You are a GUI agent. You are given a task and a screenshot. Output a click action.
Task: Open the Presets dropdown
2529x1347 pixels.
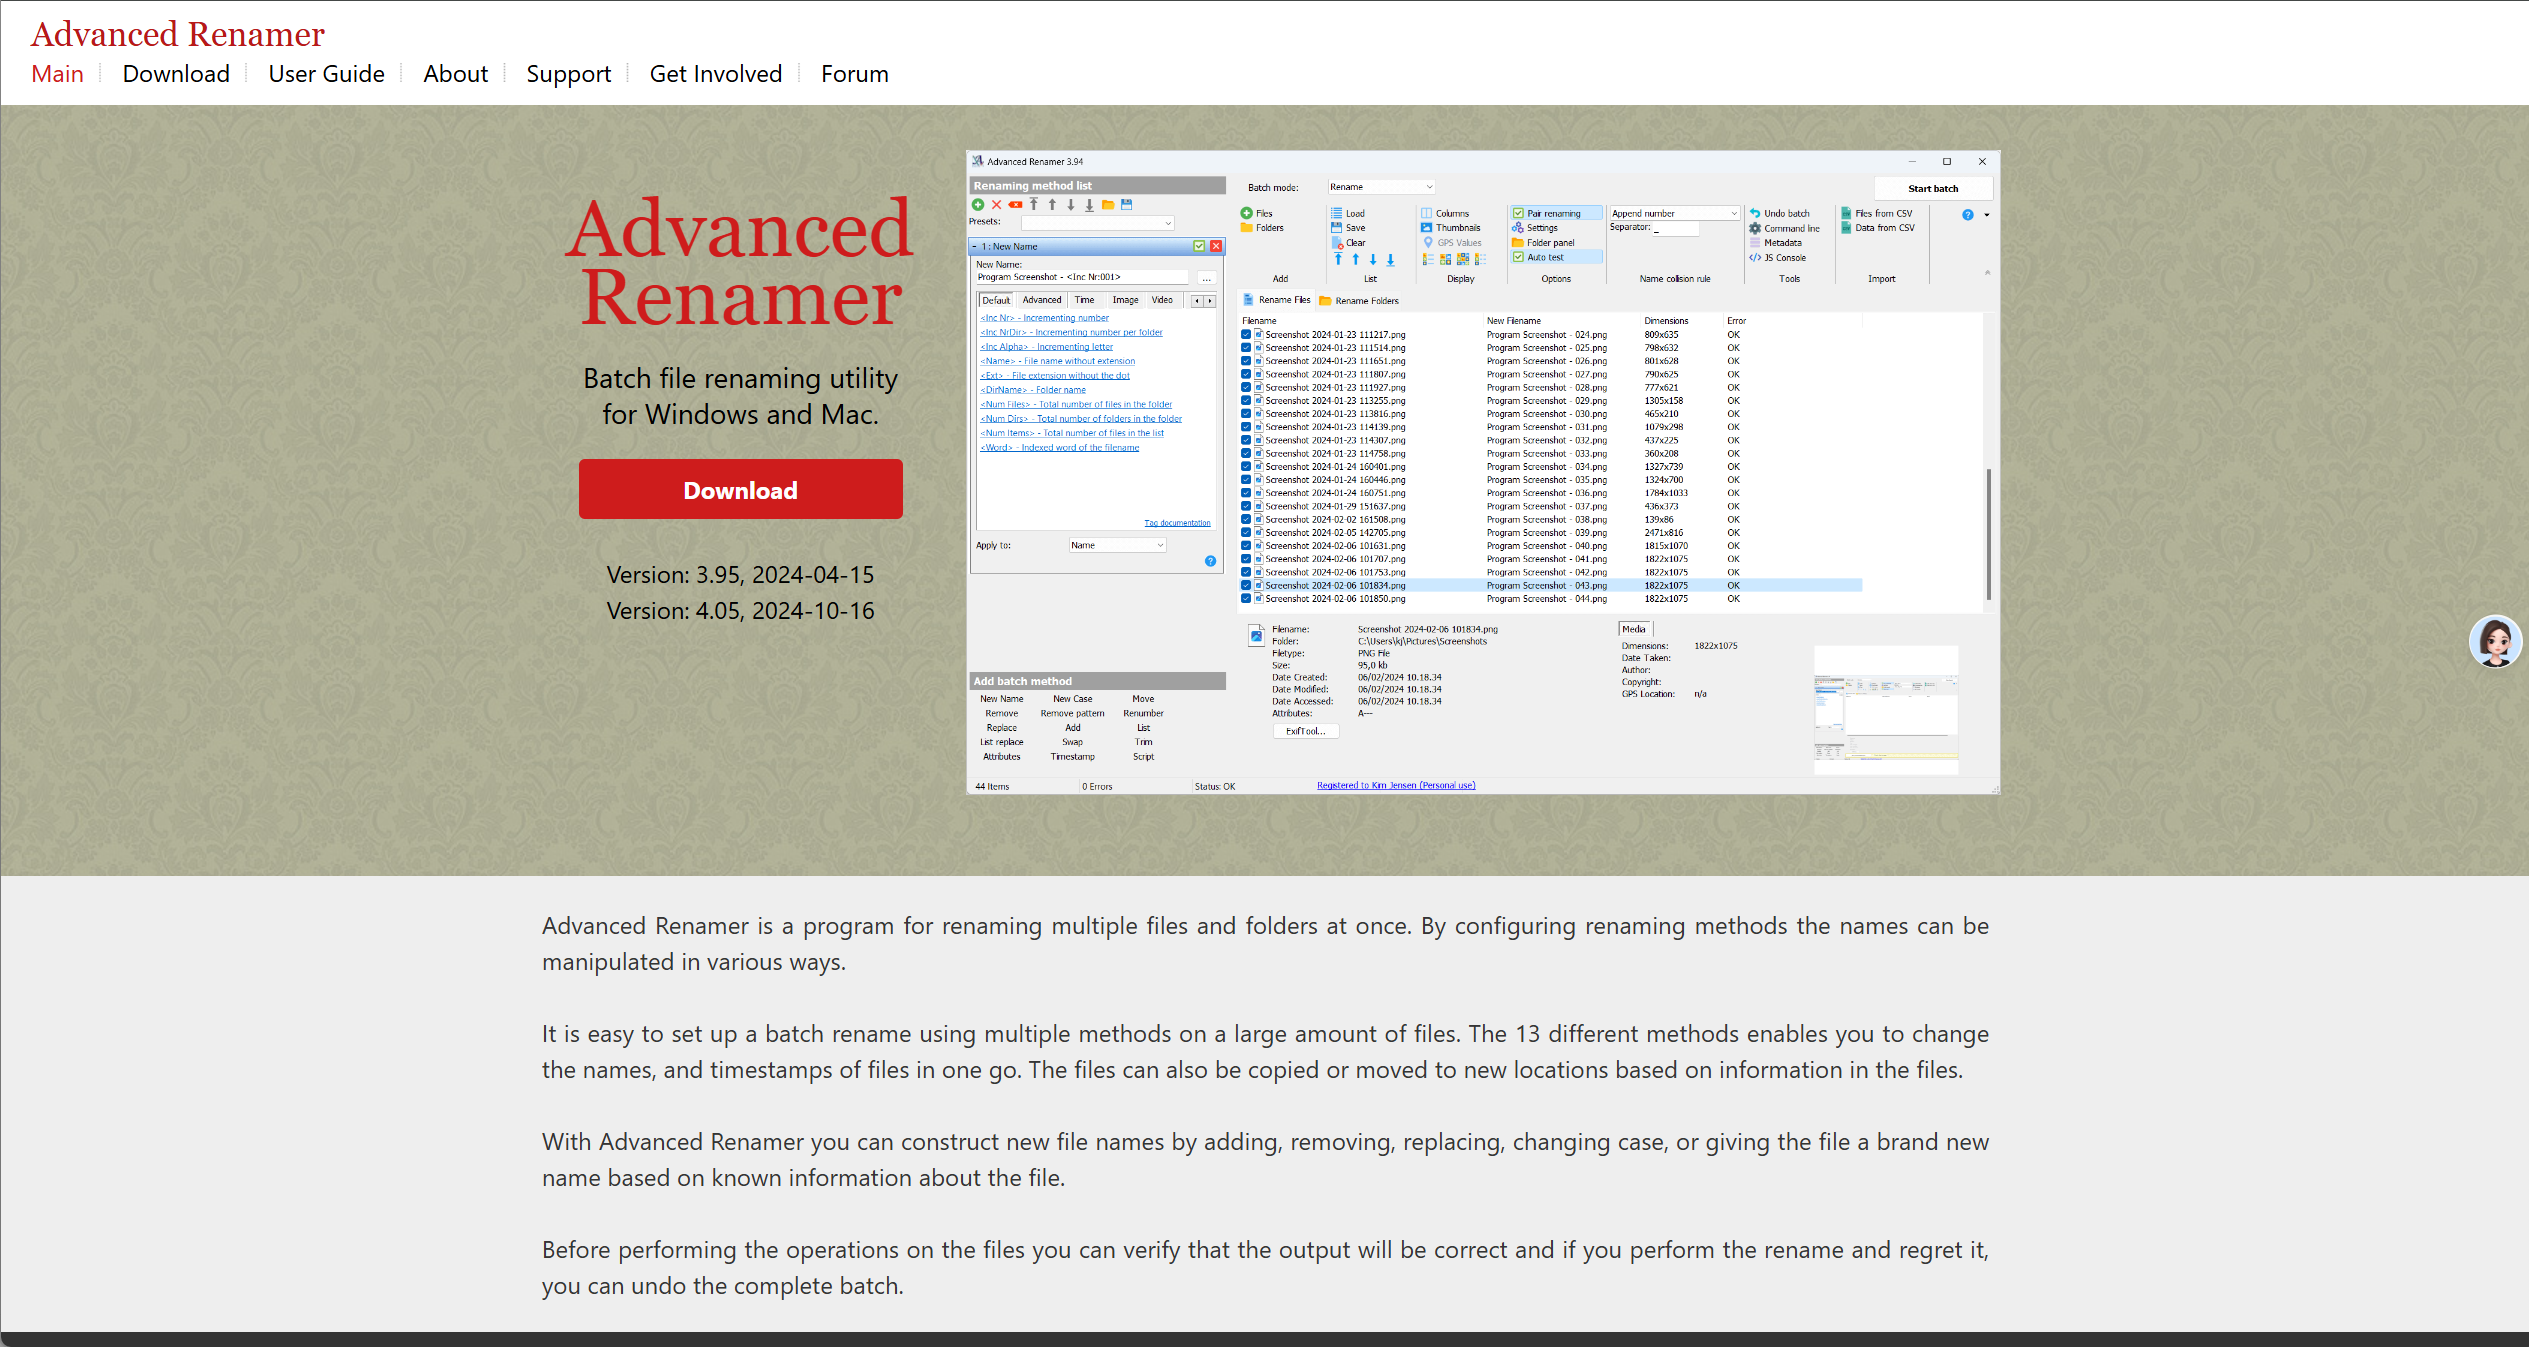point(1097,223)
